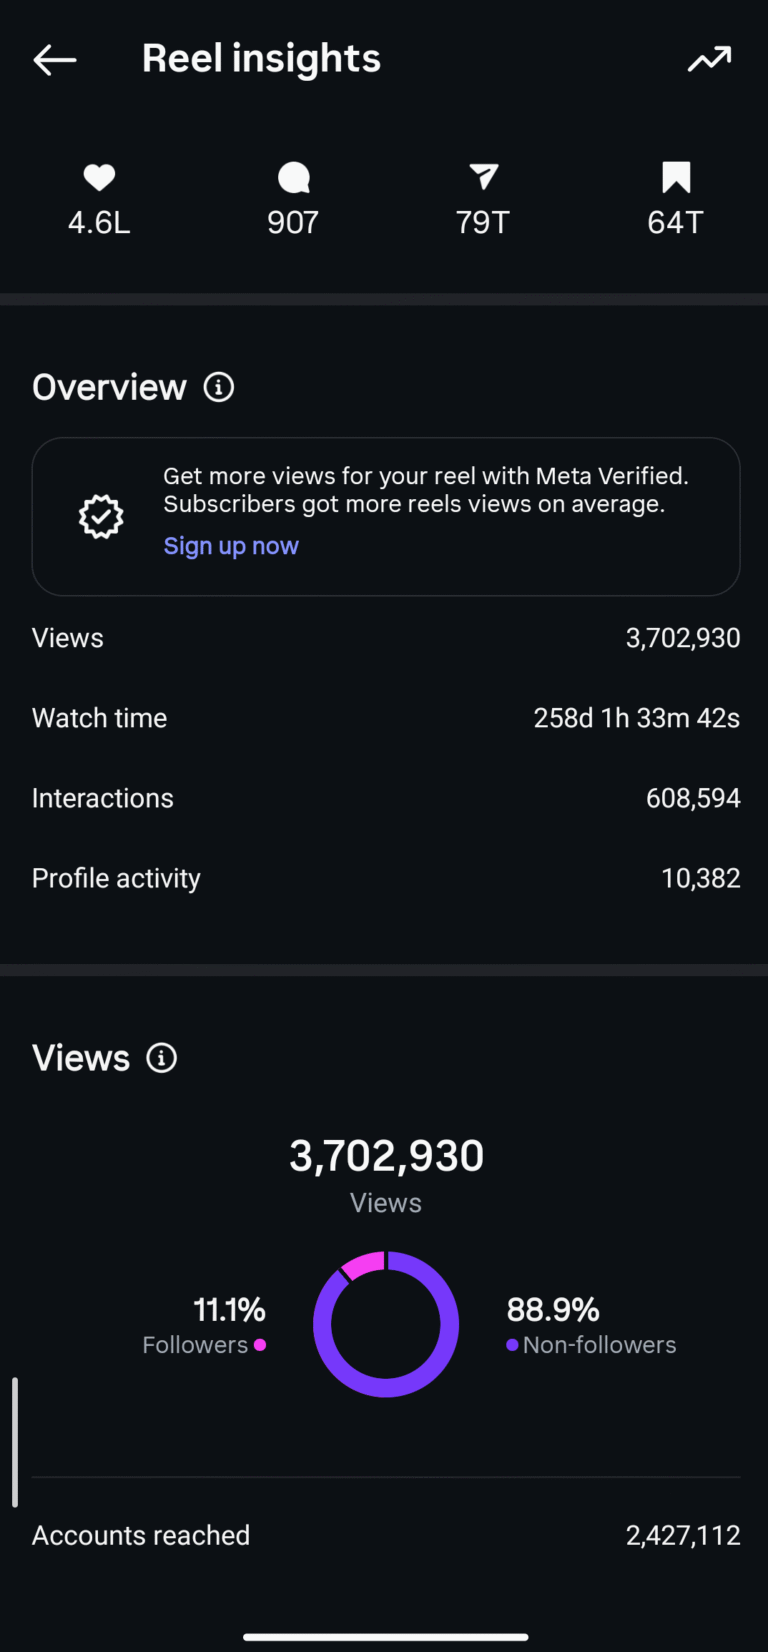Tap the Accounts reached row
This screenshot has height=1652, width=768.
click(386, 1535)
